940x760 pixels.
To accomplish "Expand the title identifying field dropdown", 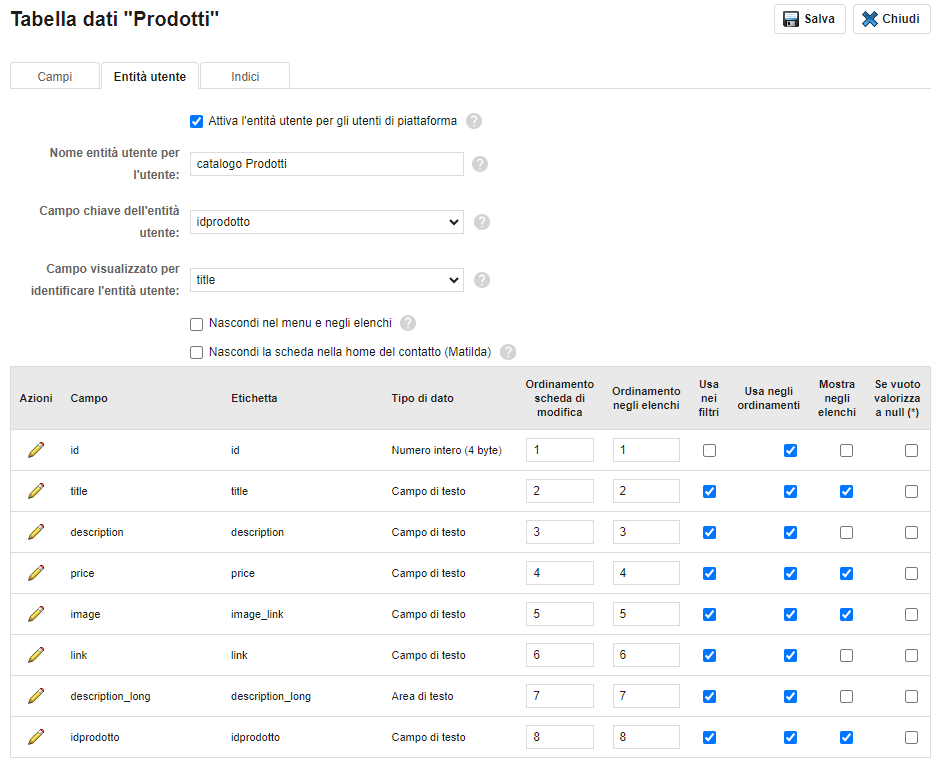I will click(327, 280).
